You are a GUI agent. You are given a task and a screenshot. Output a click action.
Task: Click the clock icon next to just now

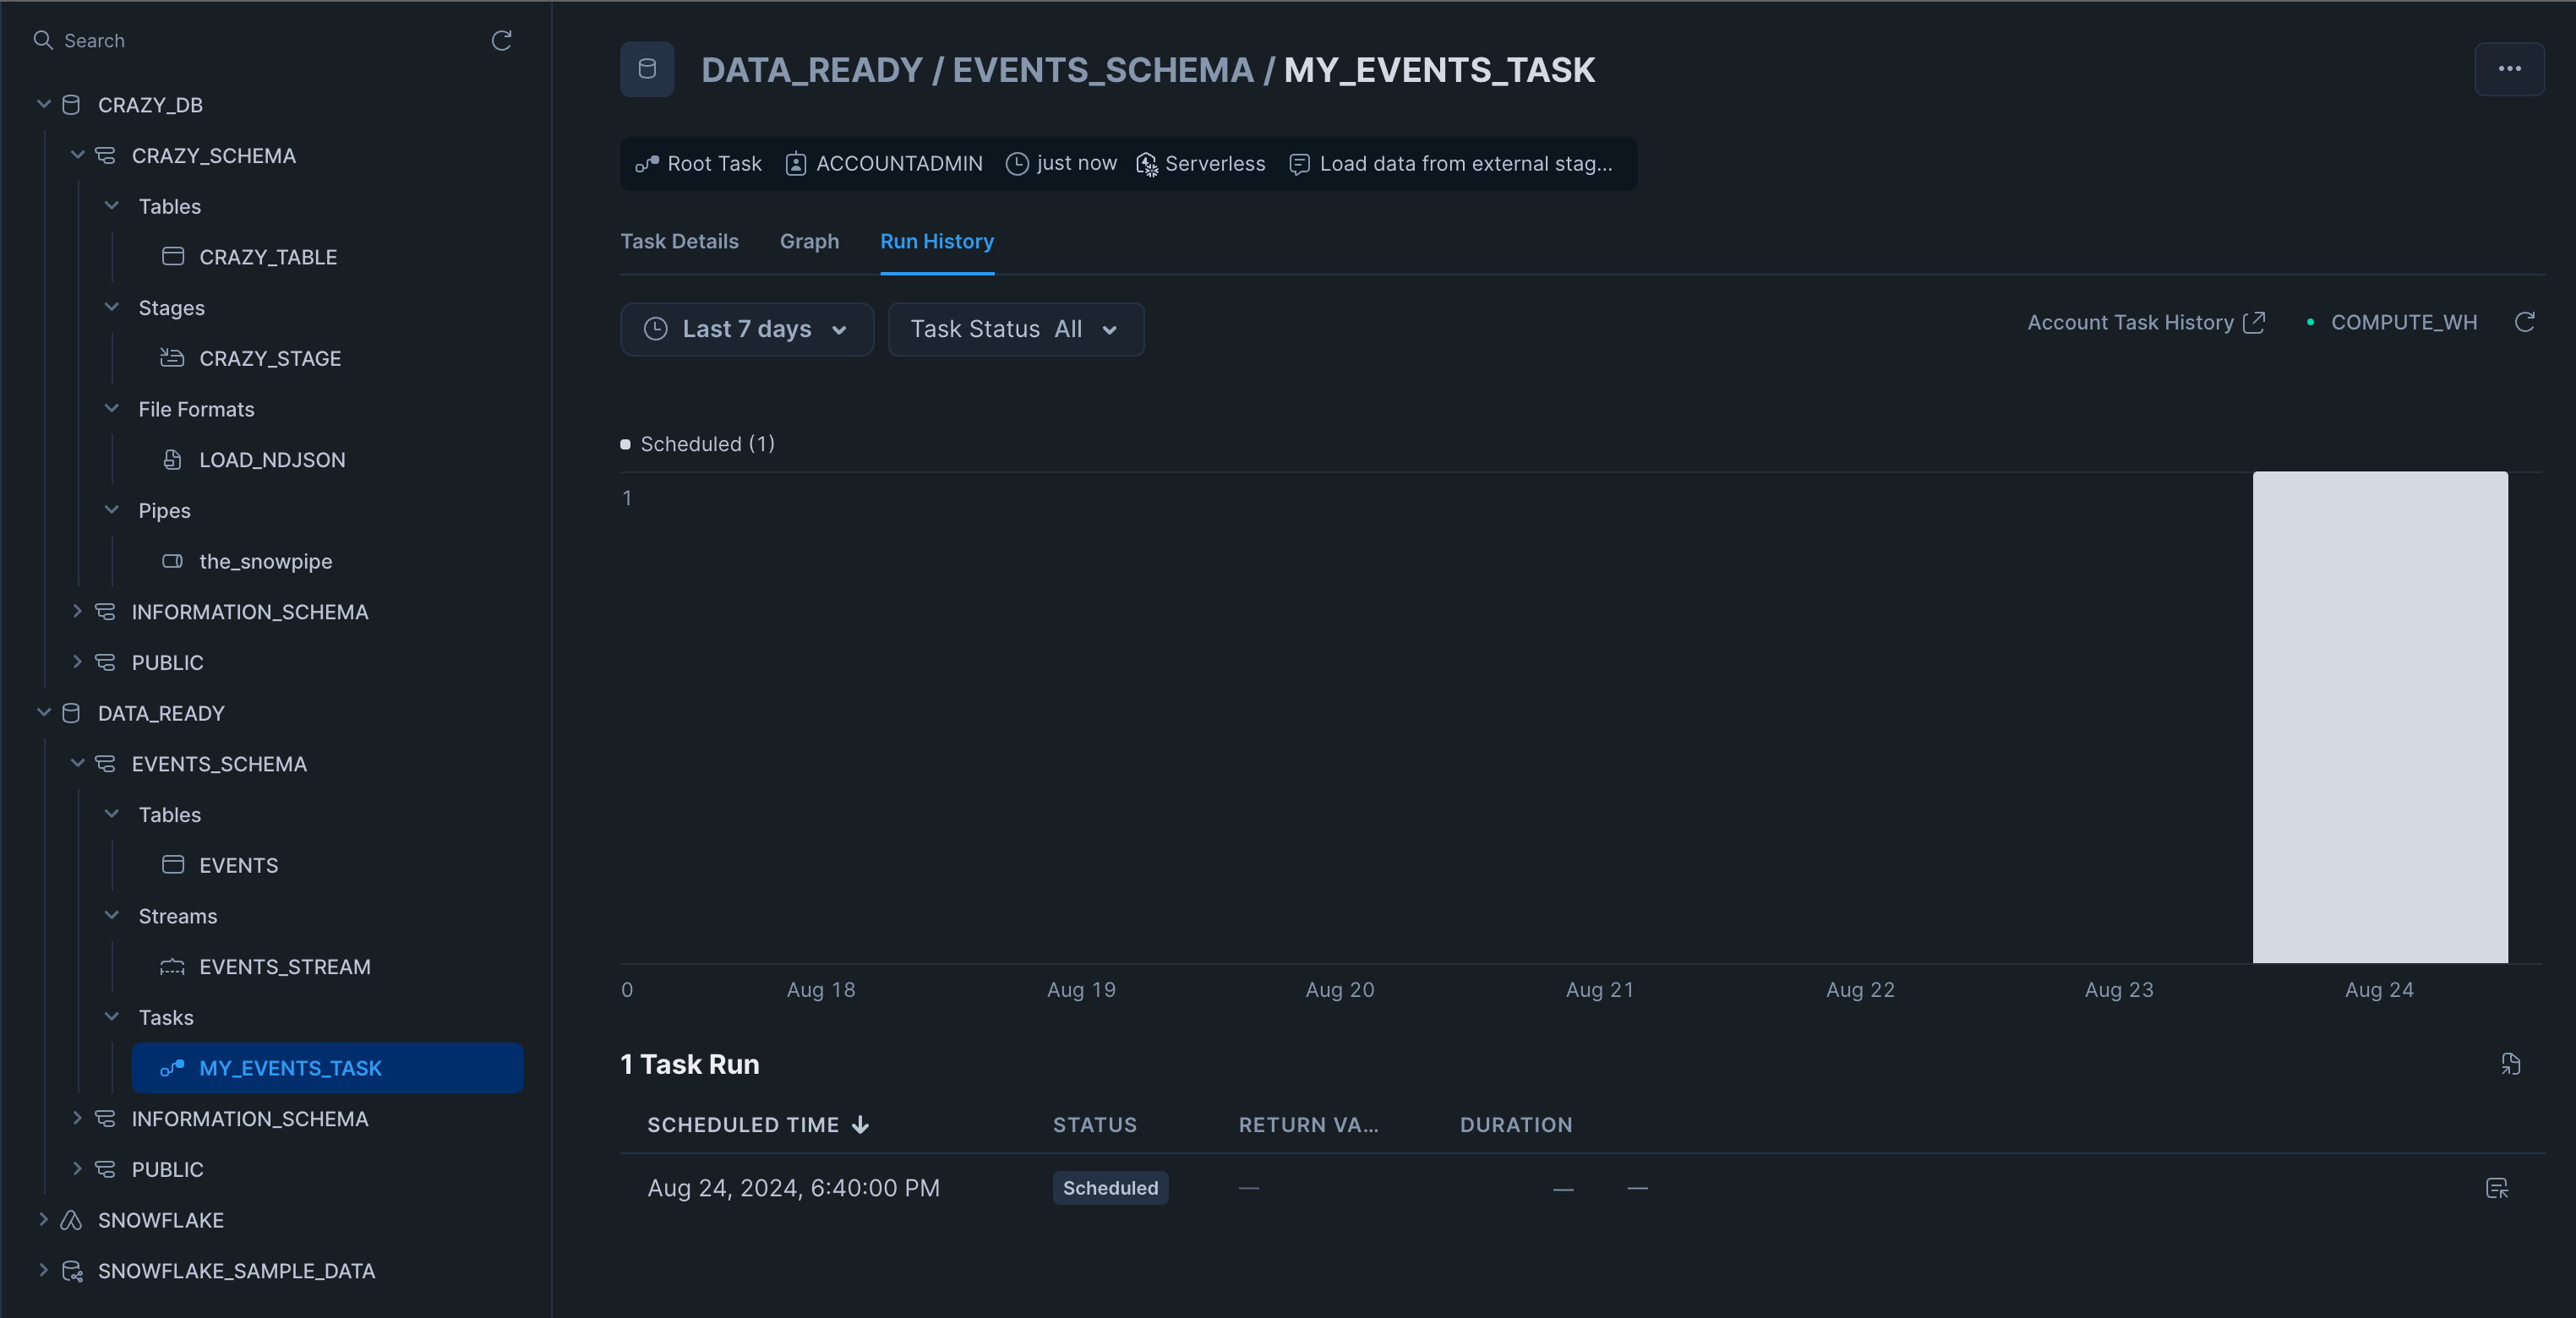pyautogui.click(x=1017, y=163)
